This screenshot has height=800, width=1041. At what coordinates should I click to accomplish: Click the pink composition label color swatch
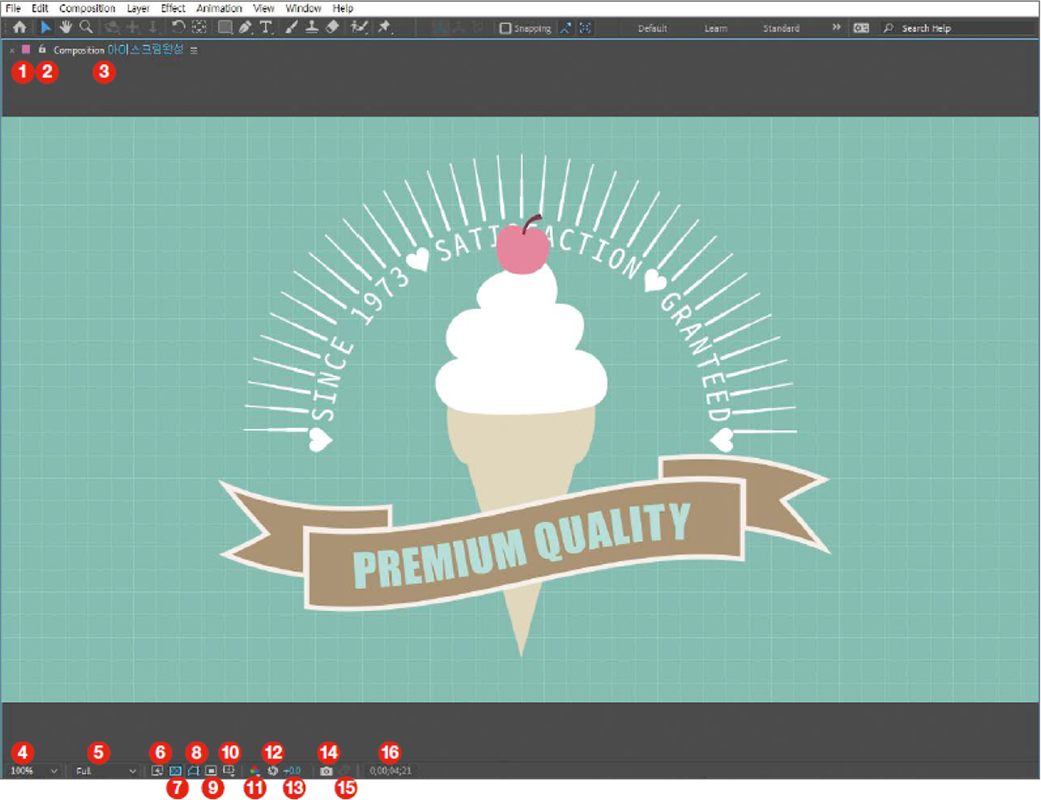26,50
